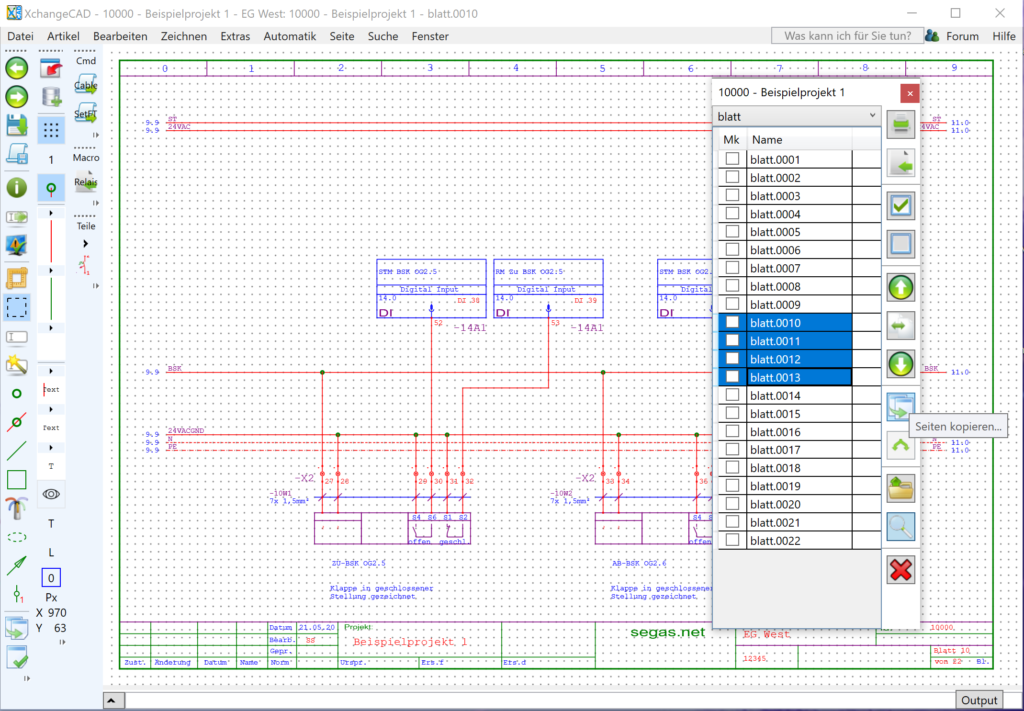
Task: Click the green up arrow in page panel
Action: (x=901, y=288)
